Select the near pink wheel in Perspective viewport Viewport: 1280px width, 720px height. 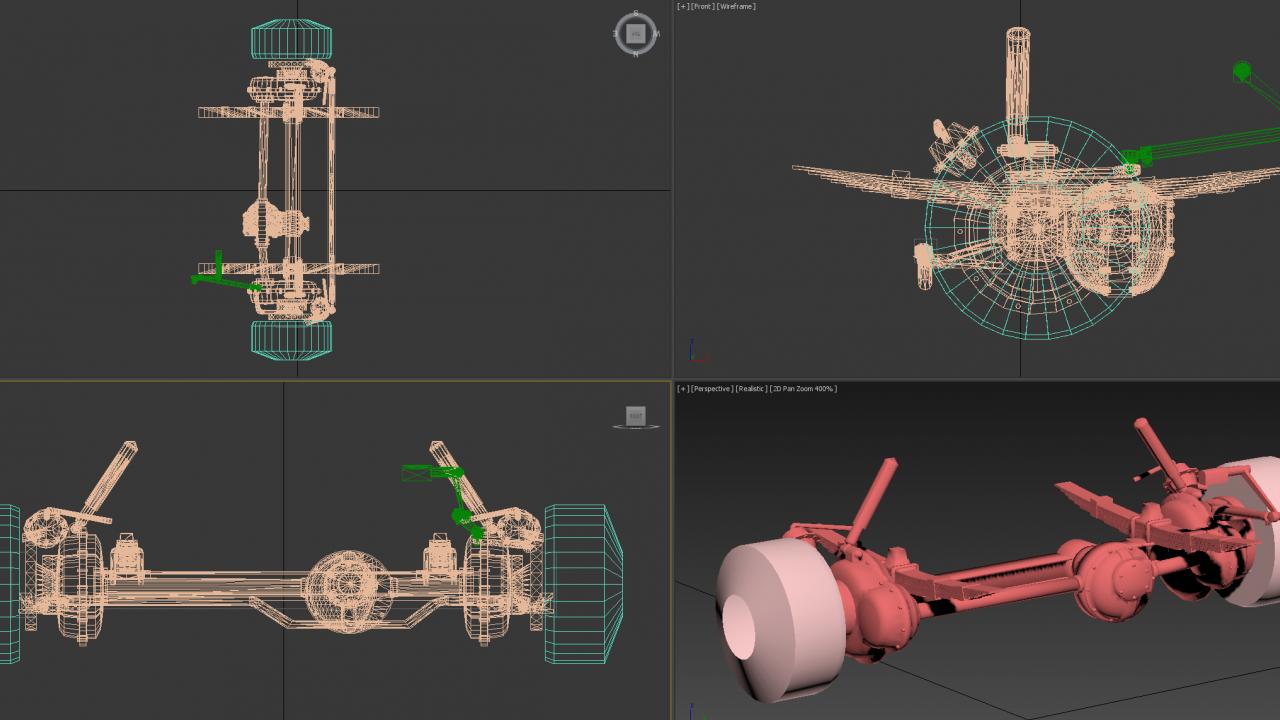pos(780,620)
